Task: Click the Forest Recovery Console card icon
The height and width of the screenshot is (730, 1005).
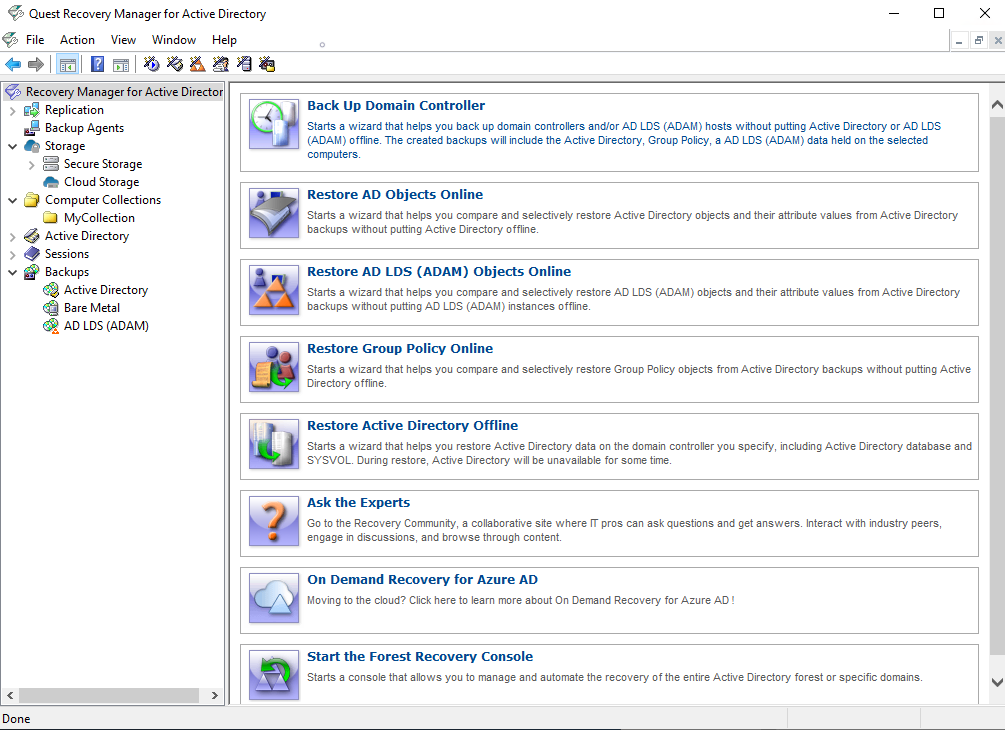Action: tap(274, 675)
